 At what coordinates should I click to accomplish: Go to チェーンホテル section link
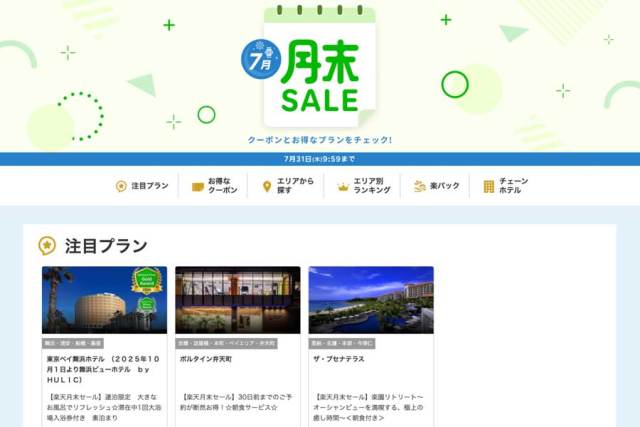coord(506,186)
